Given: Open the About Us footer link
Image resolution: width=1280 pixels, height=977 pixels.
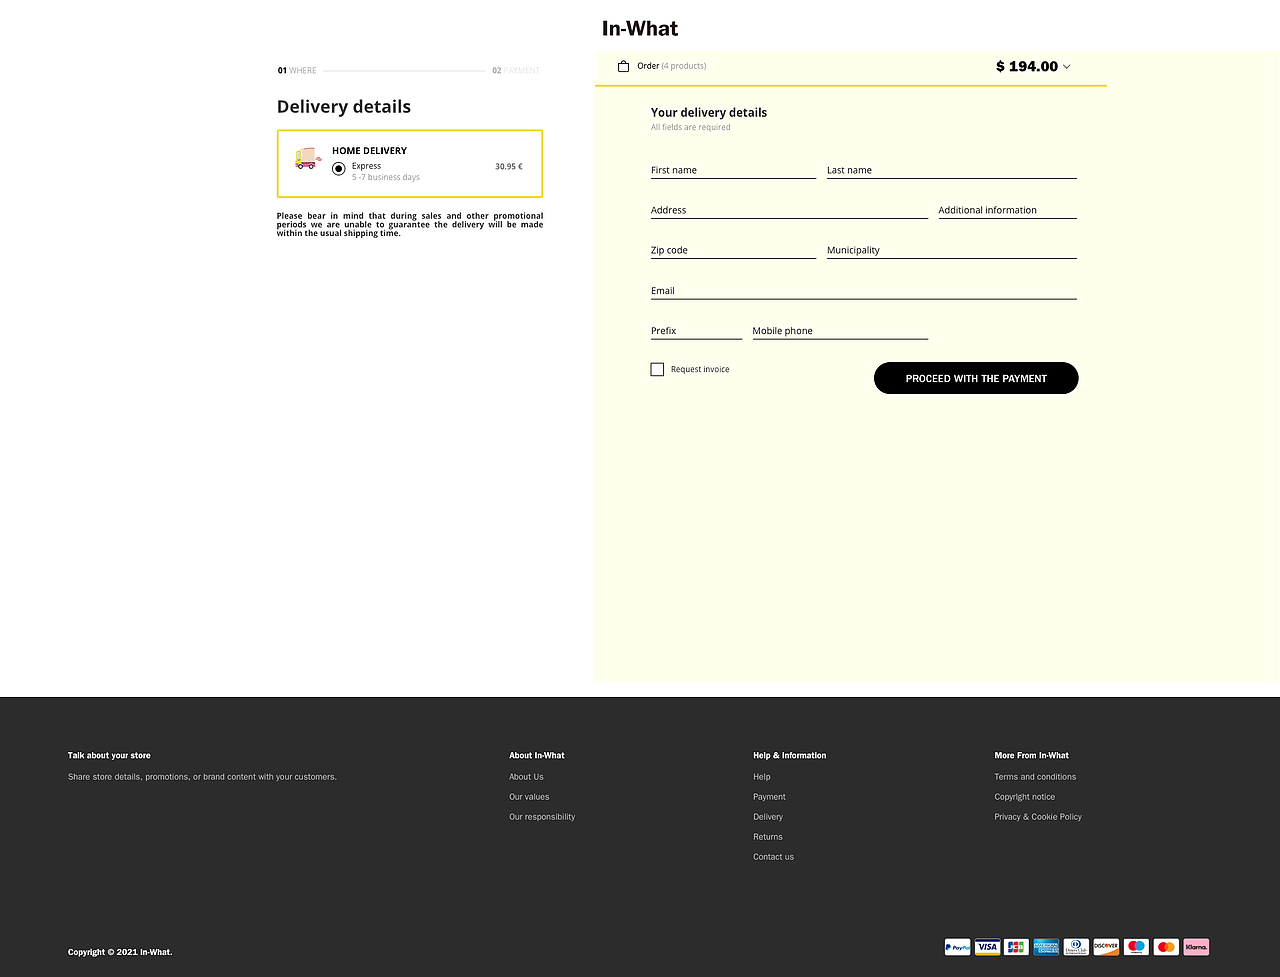Looking at the screenshot, I should (x=526, y=777).
